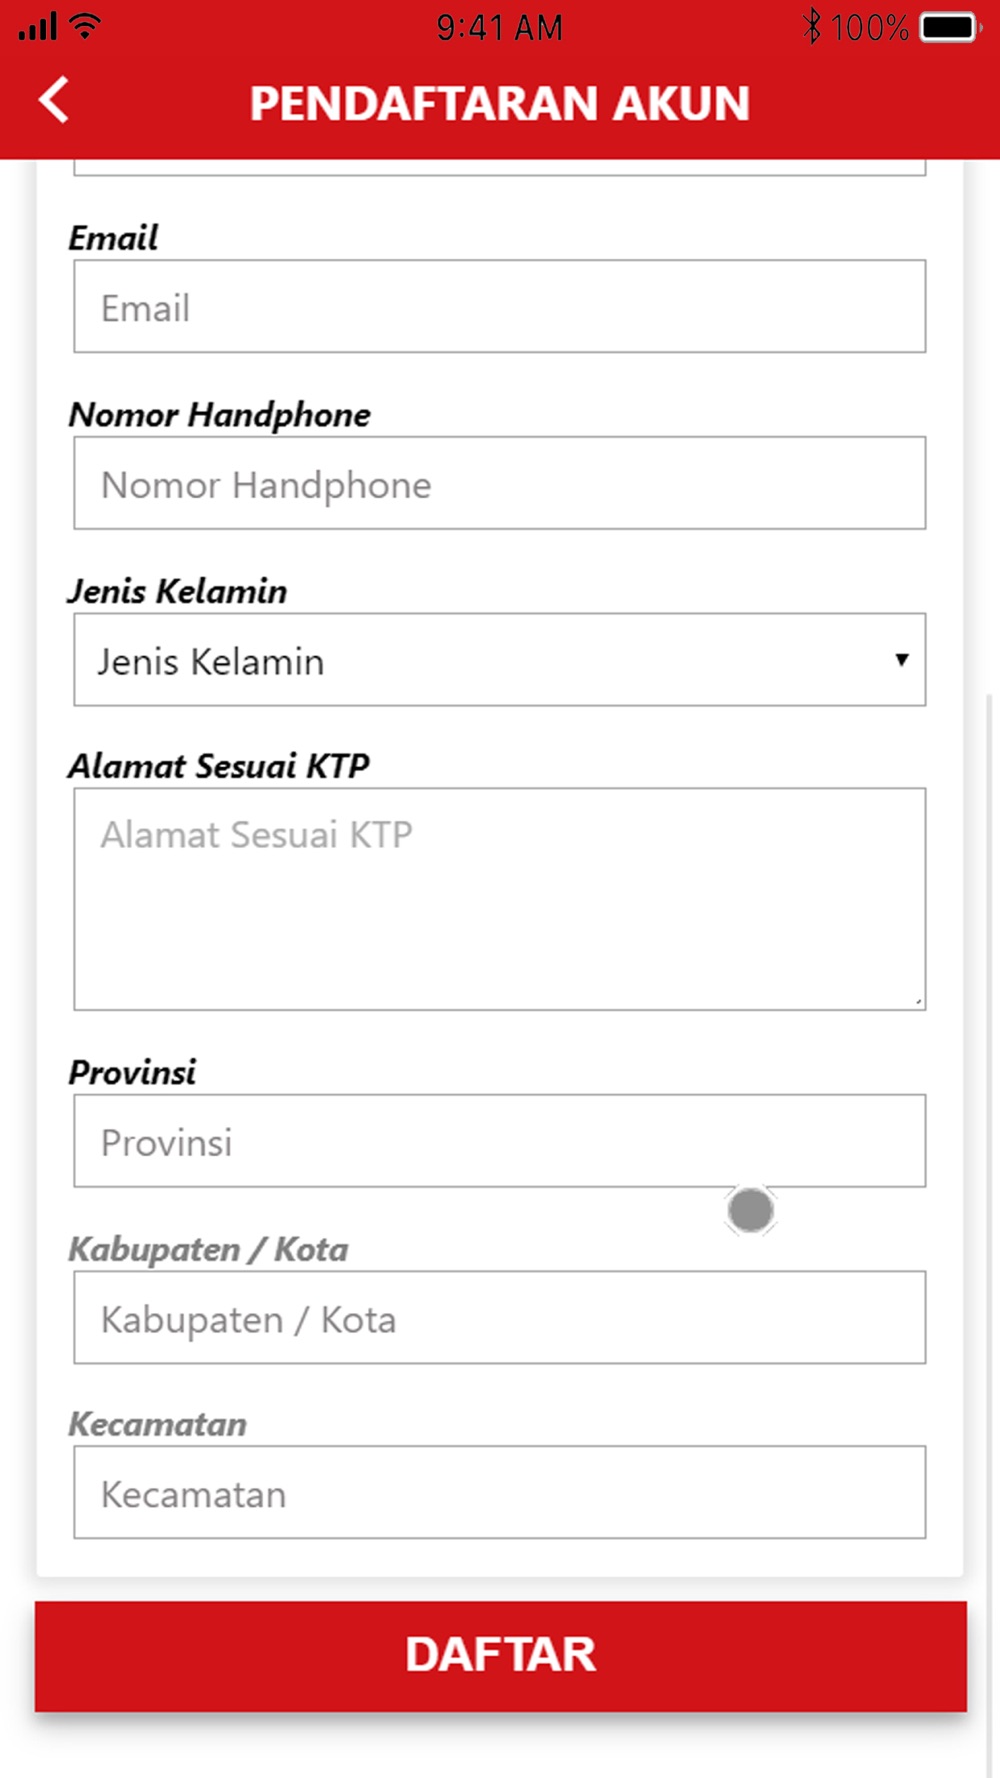Image resolution: width=1000 pixels, height=1778 pixels.
Task: Click the Jenis Kelamin dropdown arrow
Action: (x=902, y=660)
